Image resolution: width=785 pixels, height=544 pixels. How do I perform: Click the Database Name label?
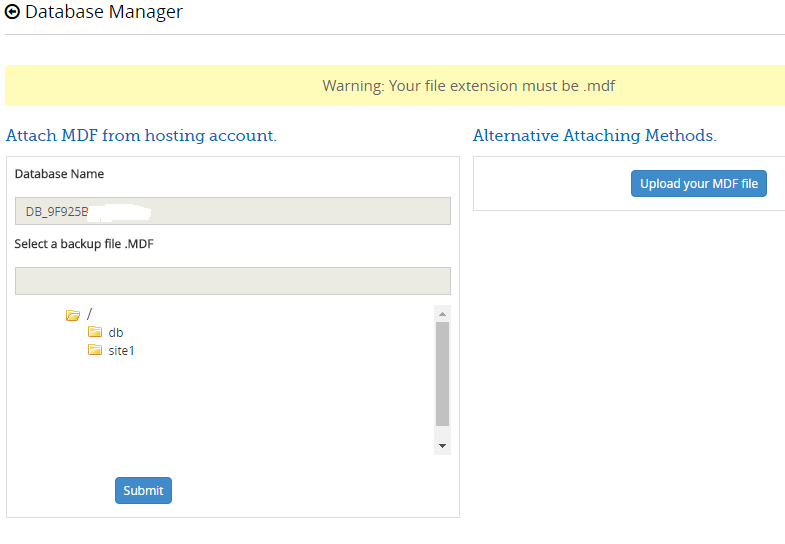pos(60,174)
